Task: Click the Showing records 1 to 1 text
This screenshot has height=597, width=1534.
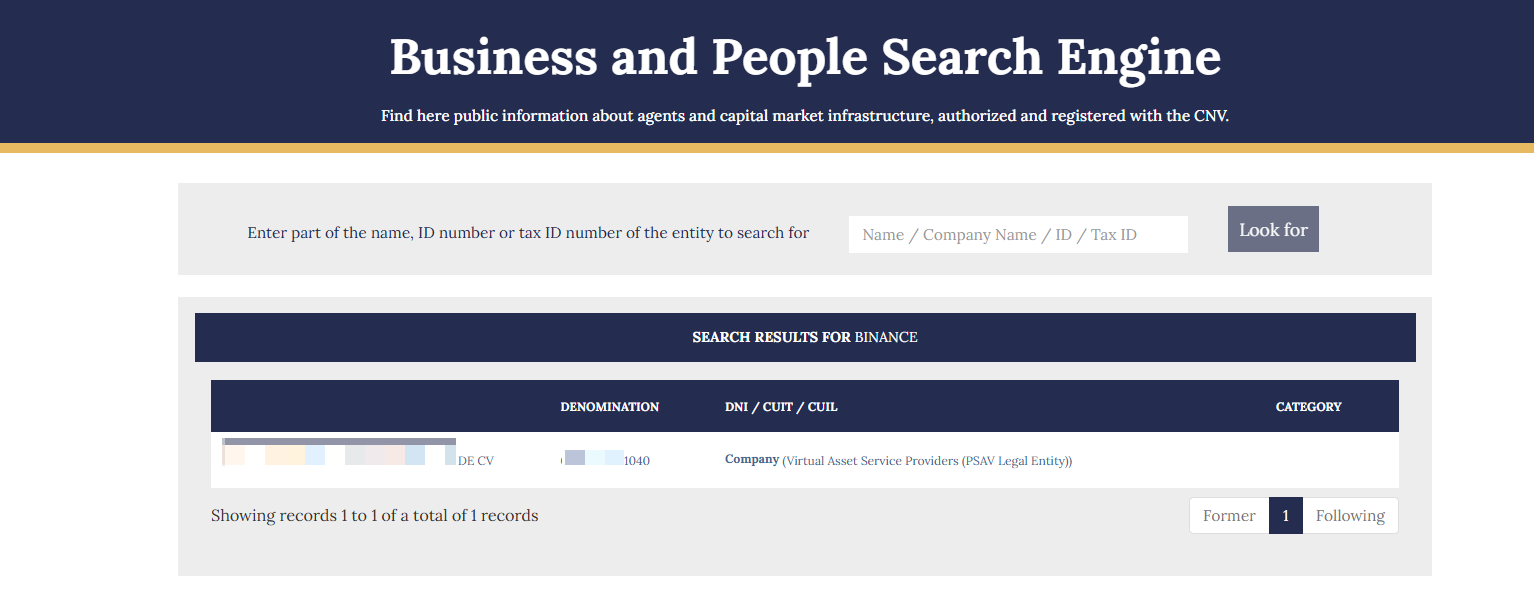Action: (x=374, y=516)
